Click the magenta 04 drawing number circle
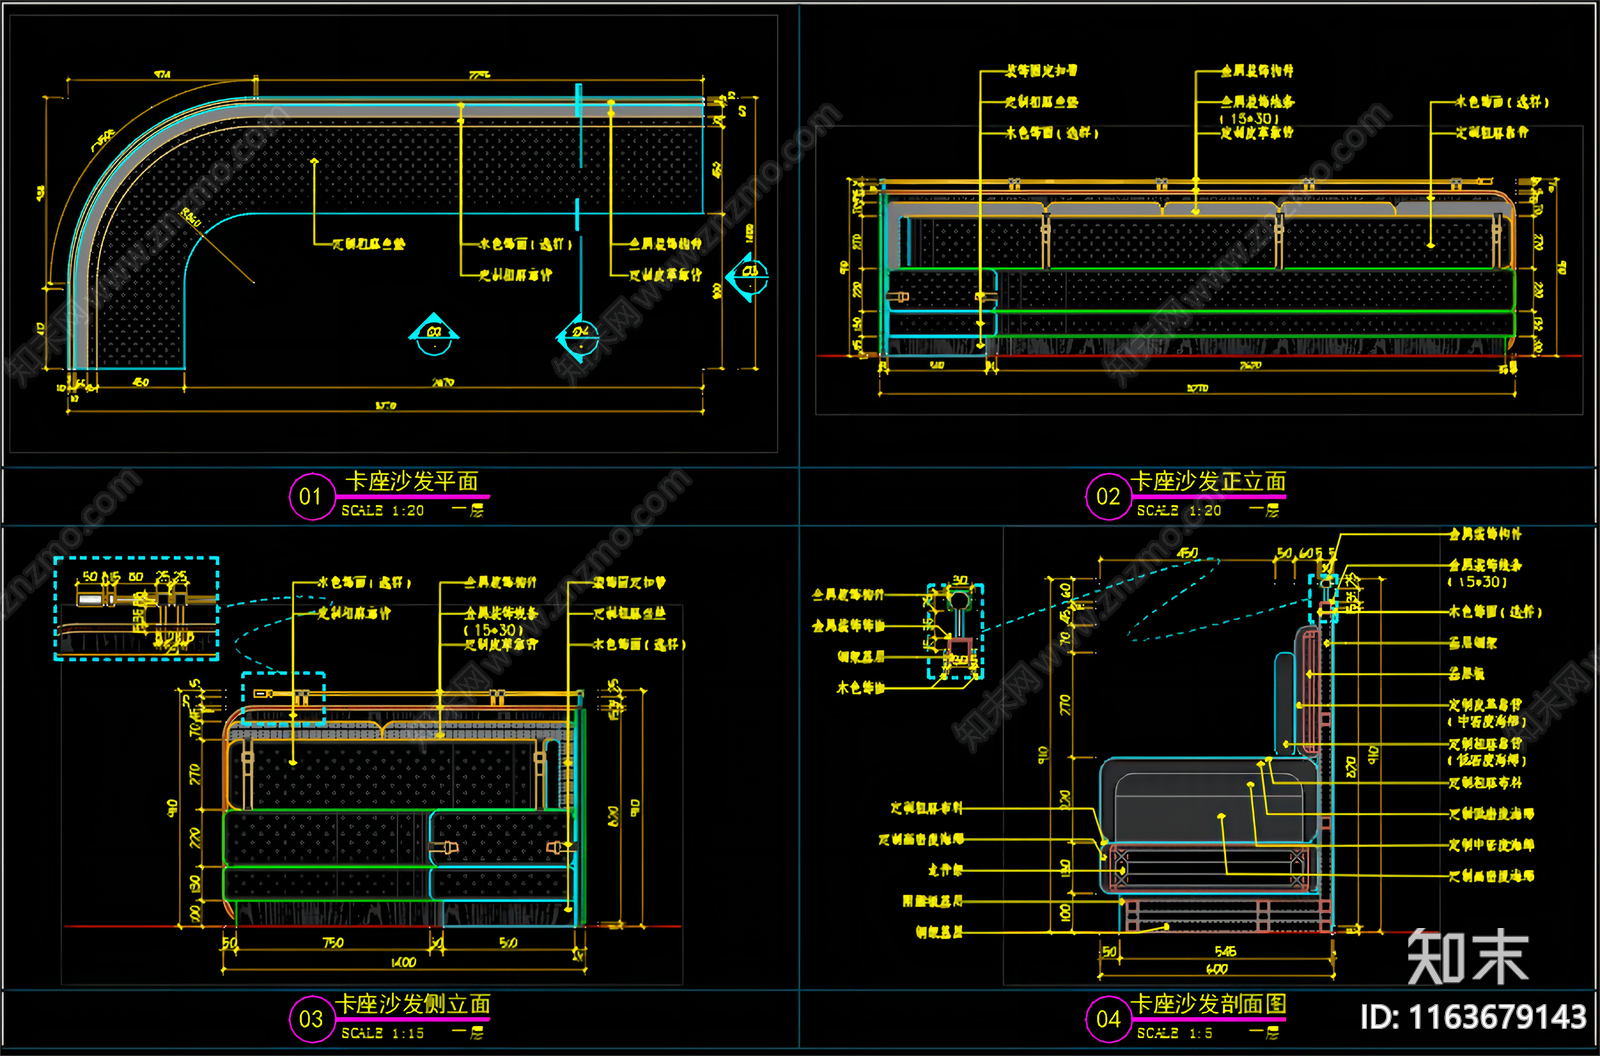 (1108, 1019)
